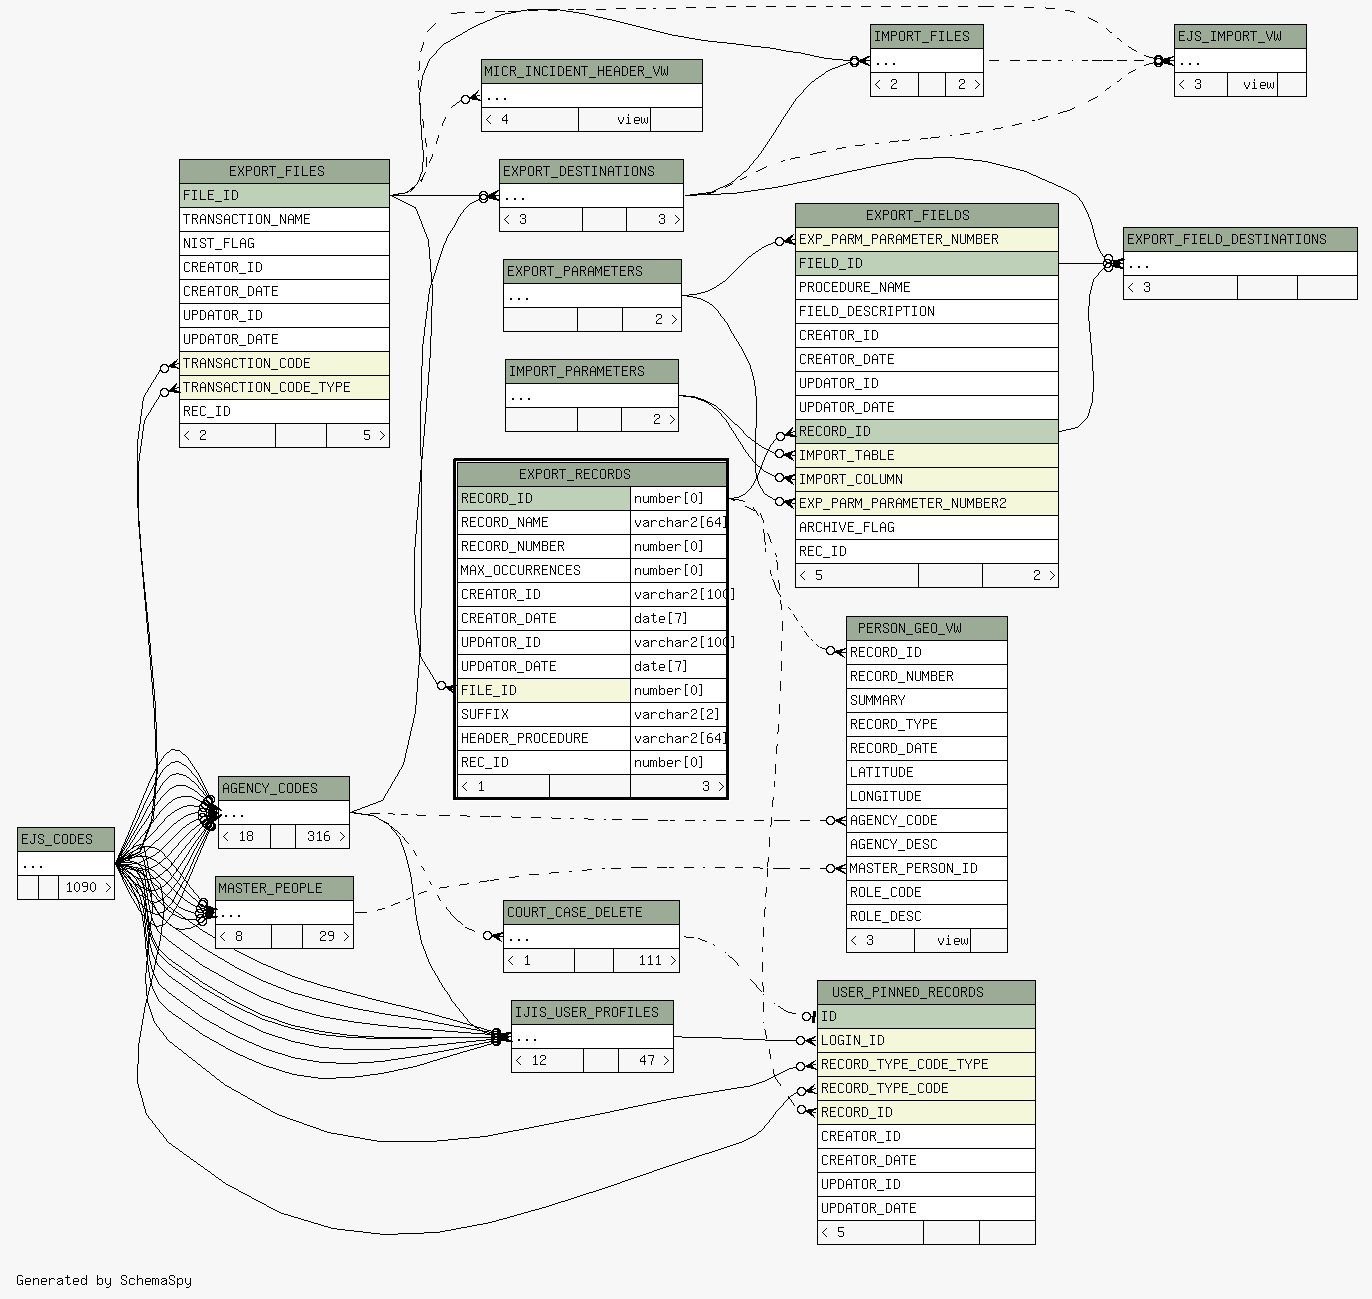The height and width of the screenshot is (1299, 1372).
Task: Click varchar2[2] type of SUFFIX
Action: 679,714
